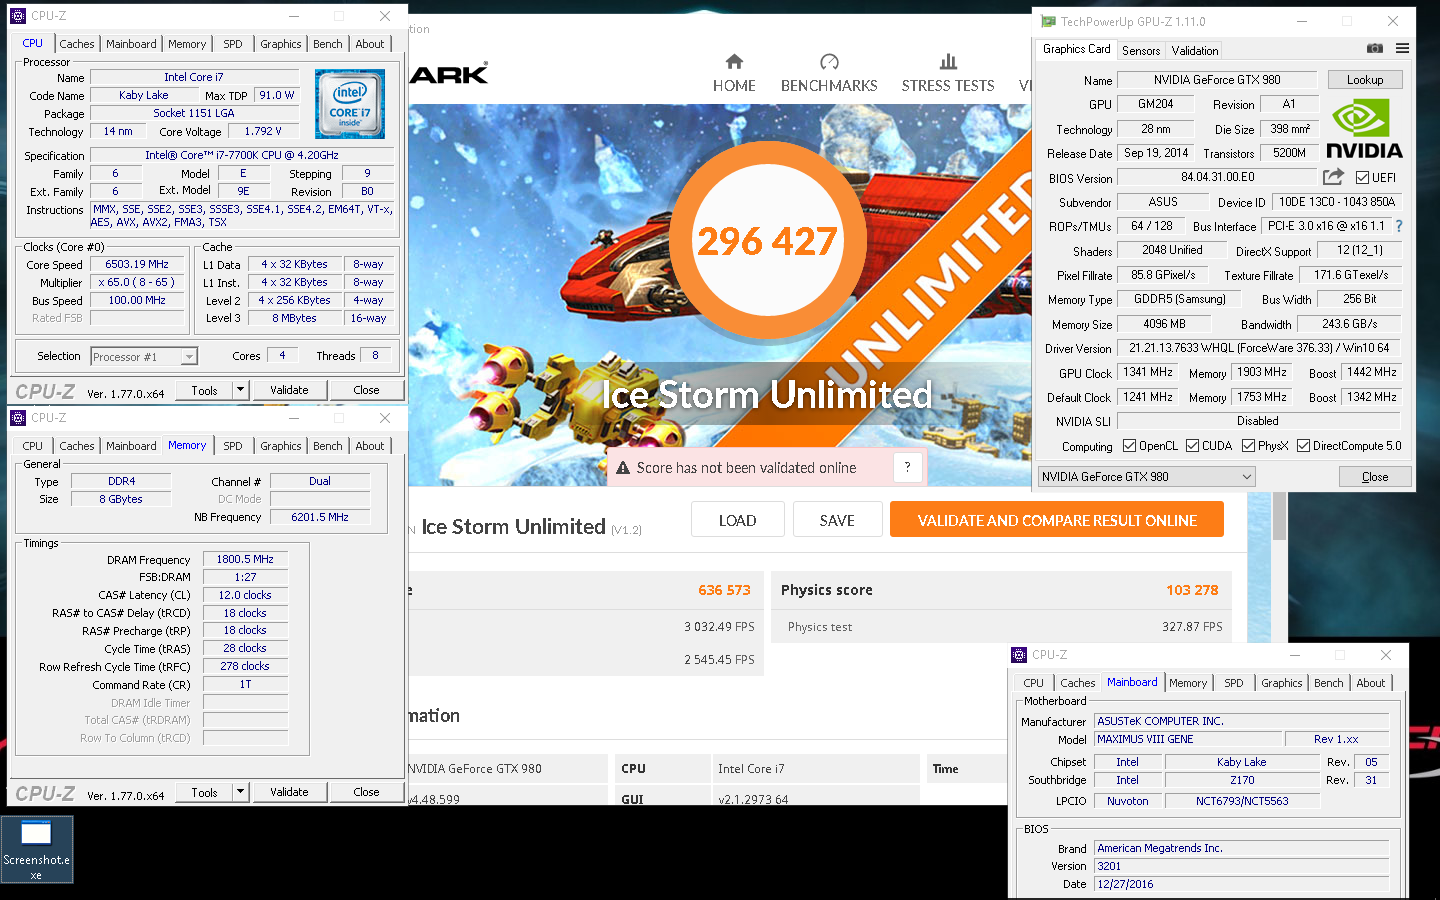Switch to Caches tab in top CPU-Z

(77, 44)
